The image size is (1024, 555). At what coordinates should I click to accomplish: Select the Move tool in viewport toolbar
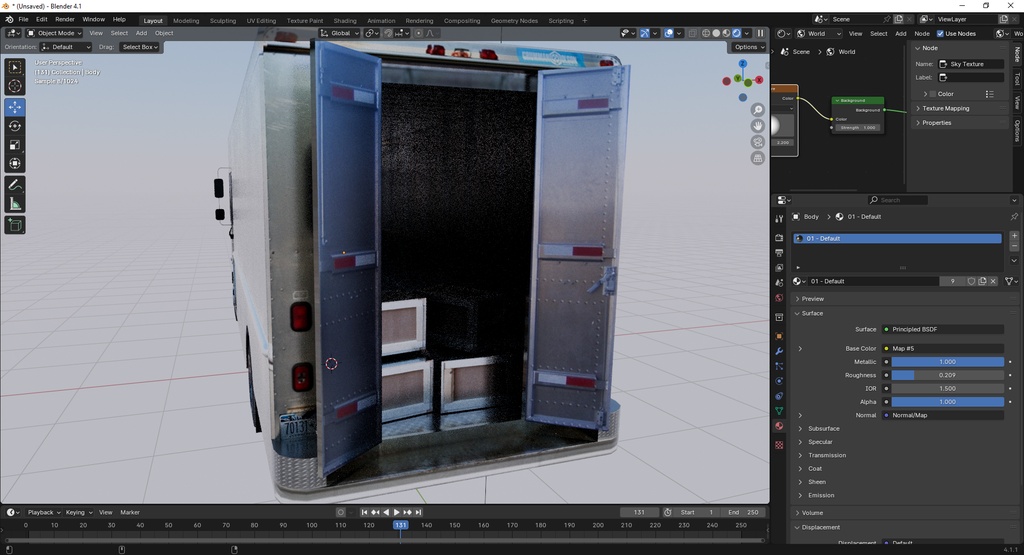click(x=15, y=107)
